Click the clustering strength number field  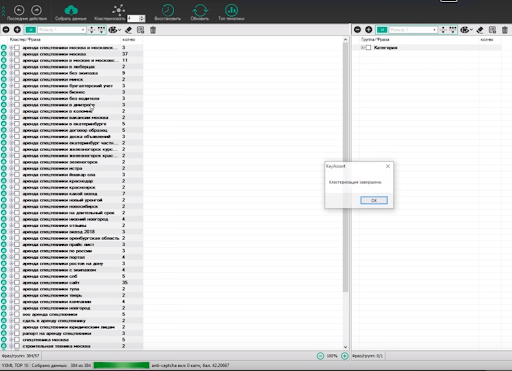point(133,18)
